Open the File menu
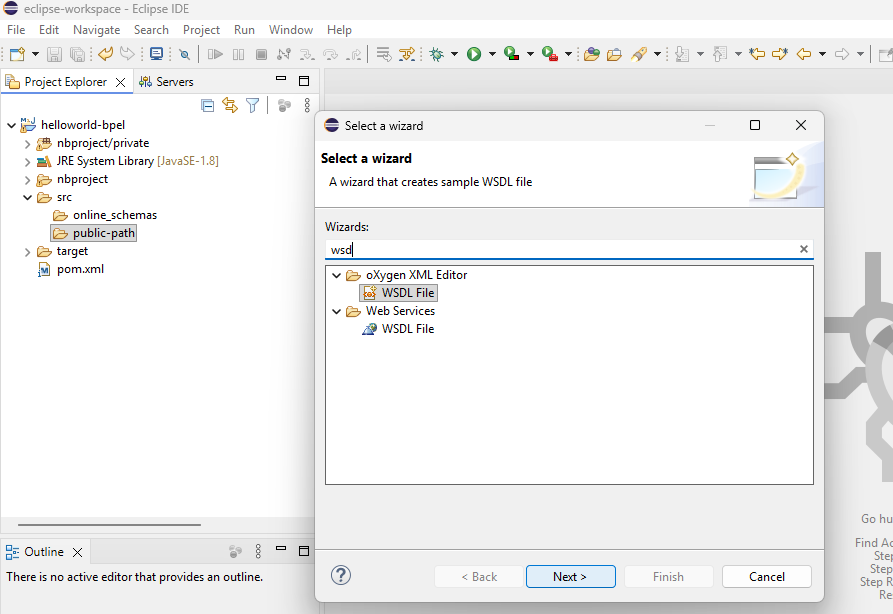 (x=16, y=30)
